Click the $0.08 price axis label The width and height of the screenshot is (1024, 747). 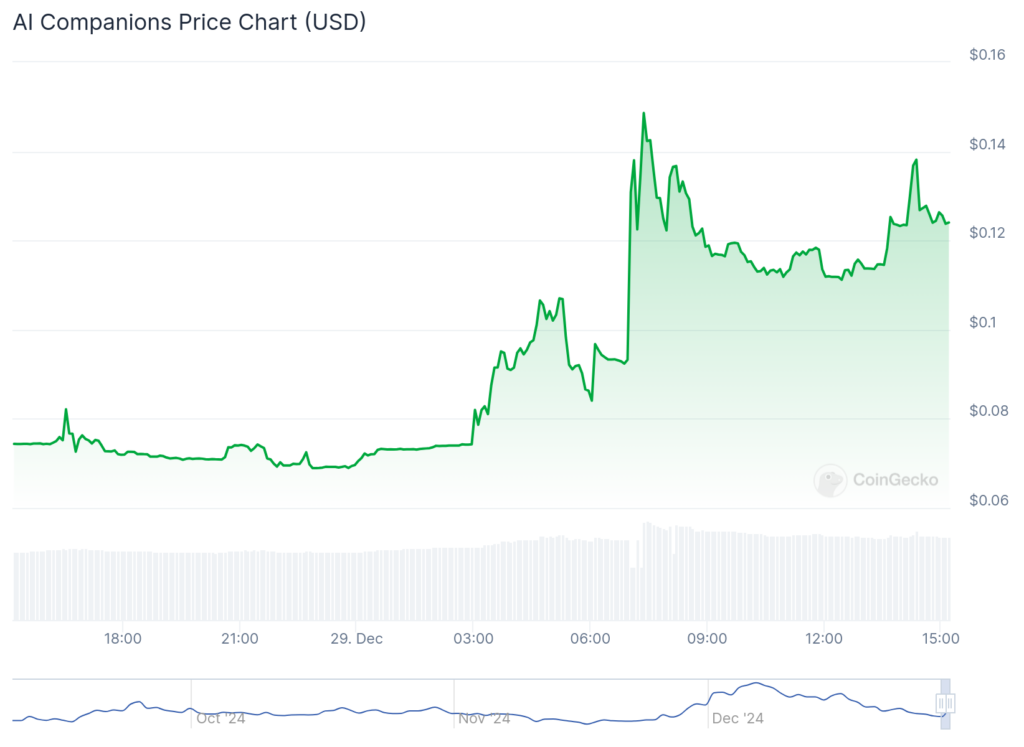coord(987,411)
